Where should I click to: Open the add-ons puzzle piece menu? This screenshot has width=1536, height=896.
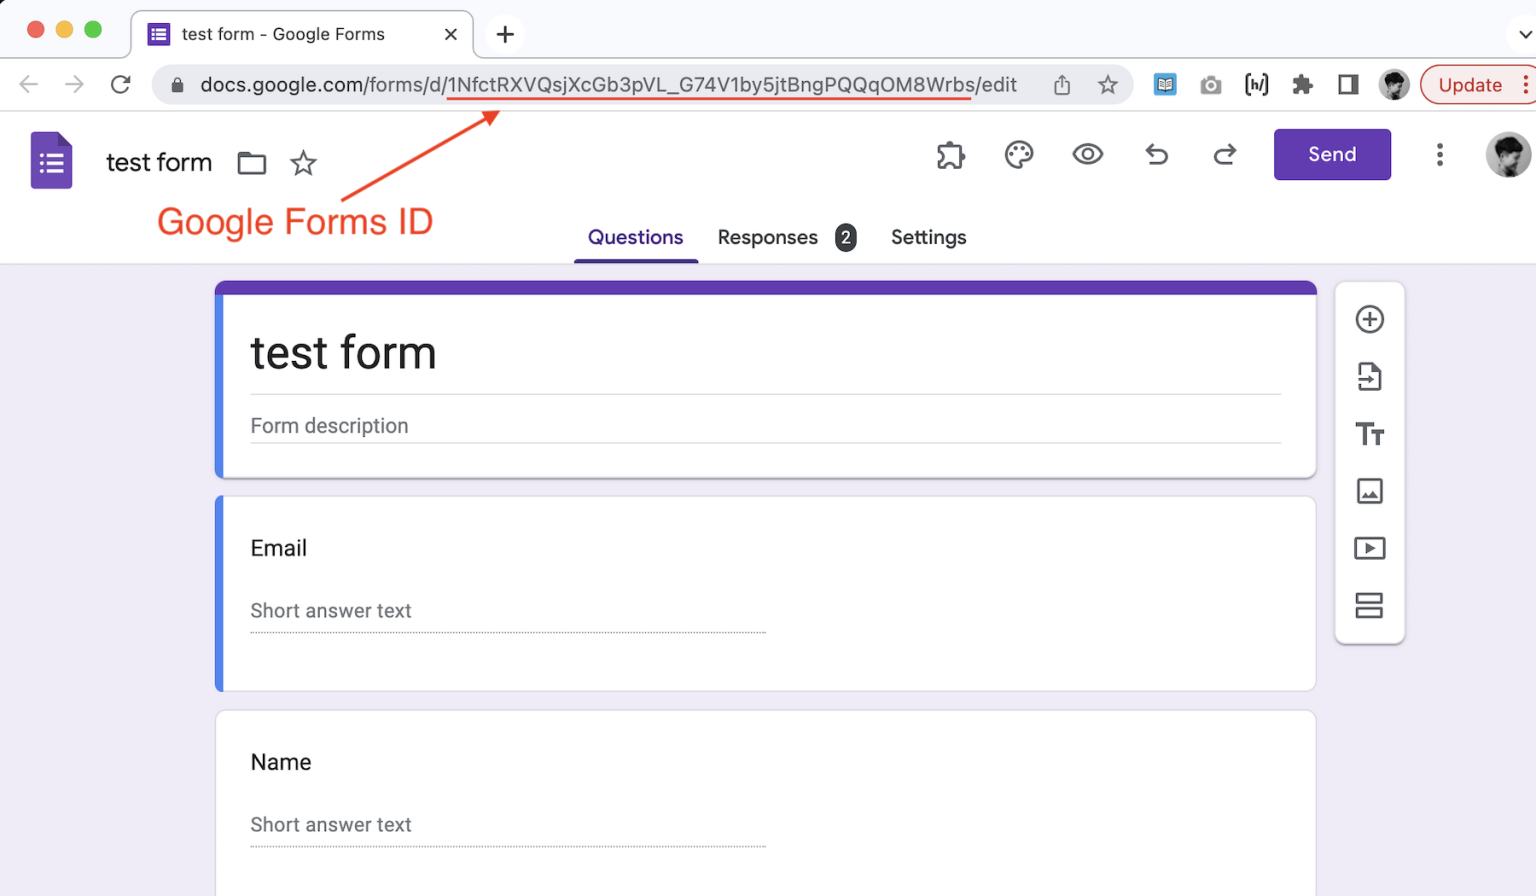click(950, 155)
